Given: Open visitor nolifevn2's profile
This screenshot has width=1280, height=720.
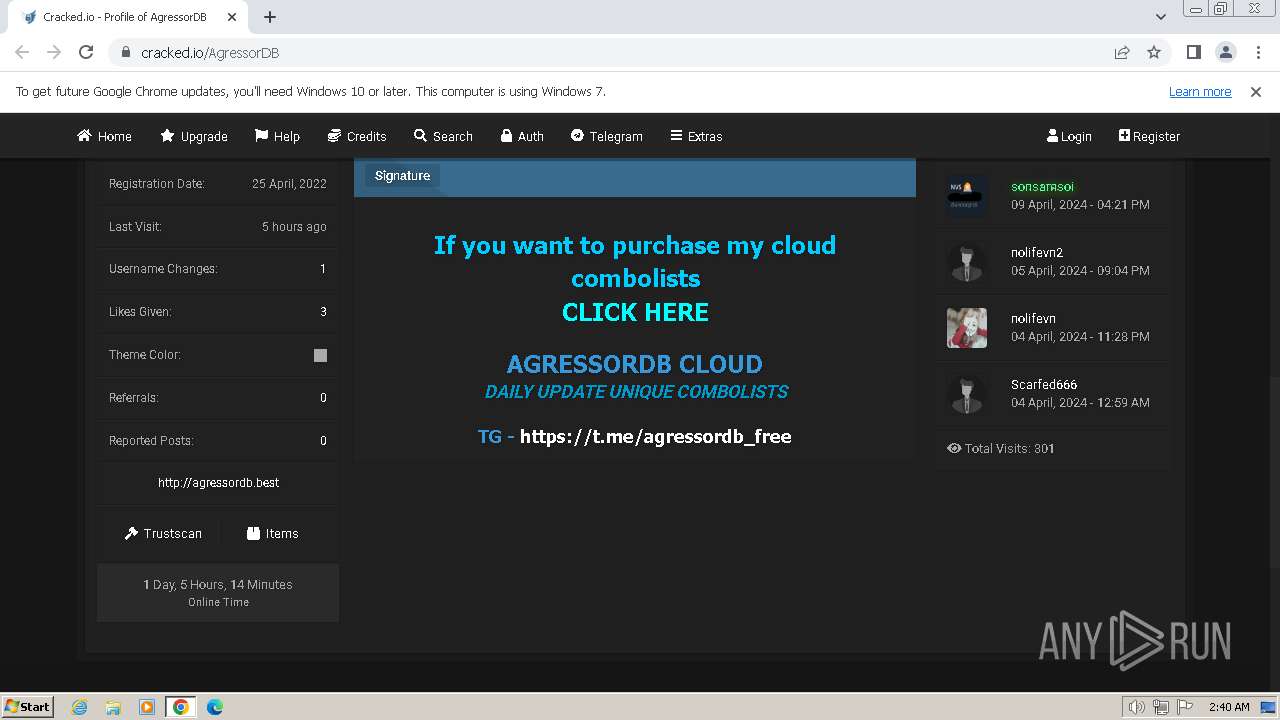Looking at the screenshot, I should click(1037, 253).
